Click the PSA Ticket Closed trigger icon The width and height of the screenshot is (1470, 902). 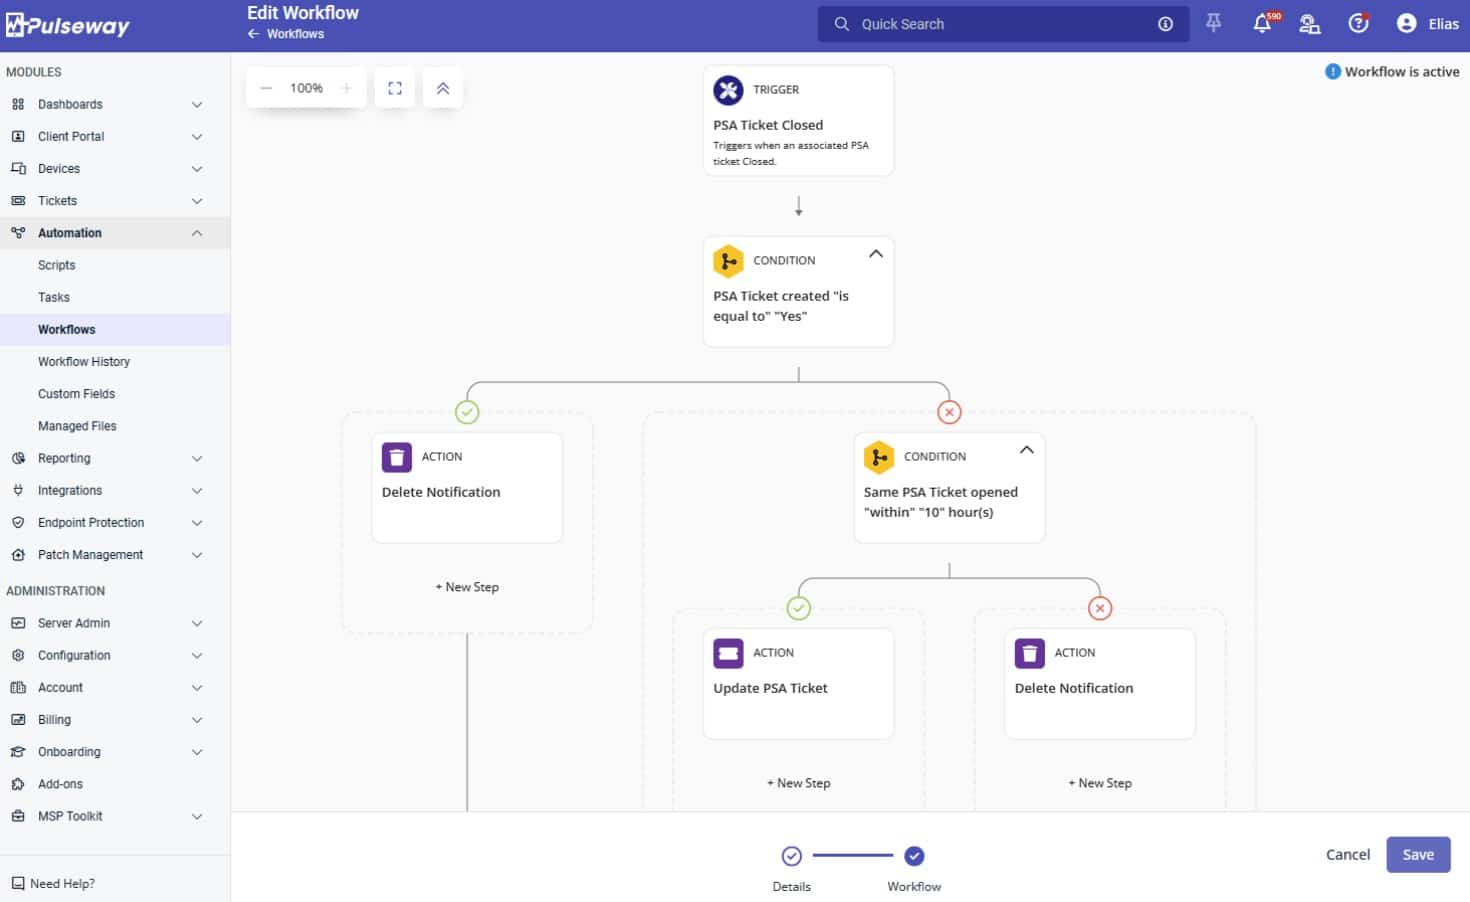click(x=728, y=90)
